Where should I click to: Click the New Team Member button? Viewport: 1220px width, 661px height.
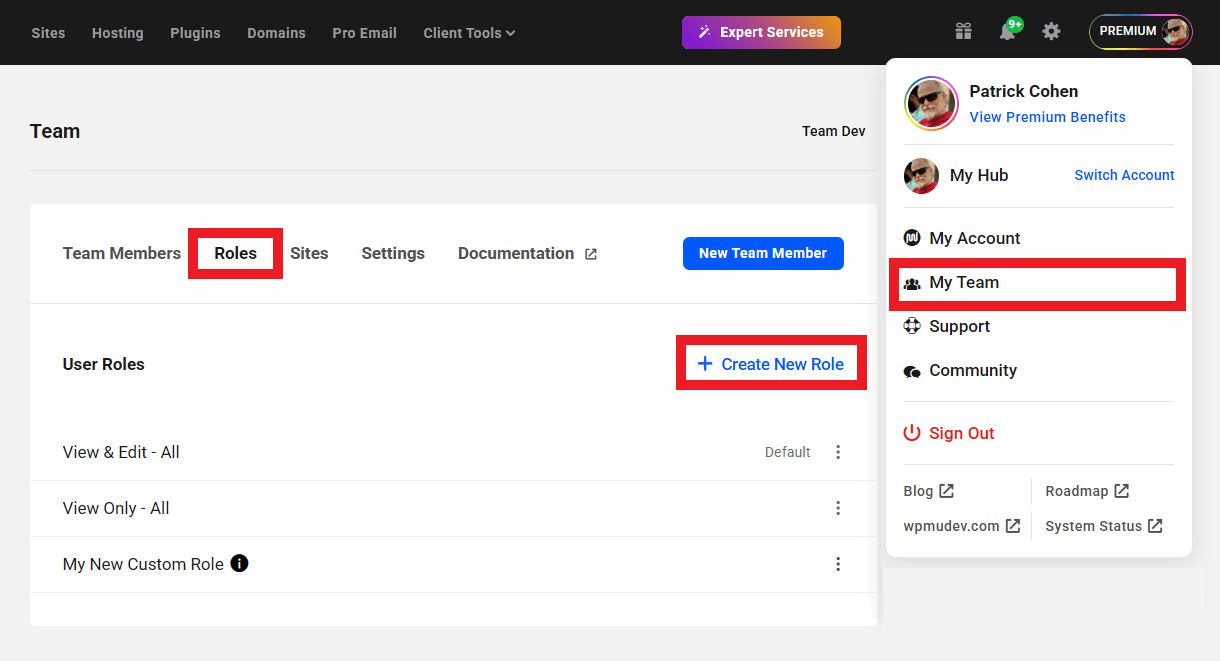tap(763, 253)
